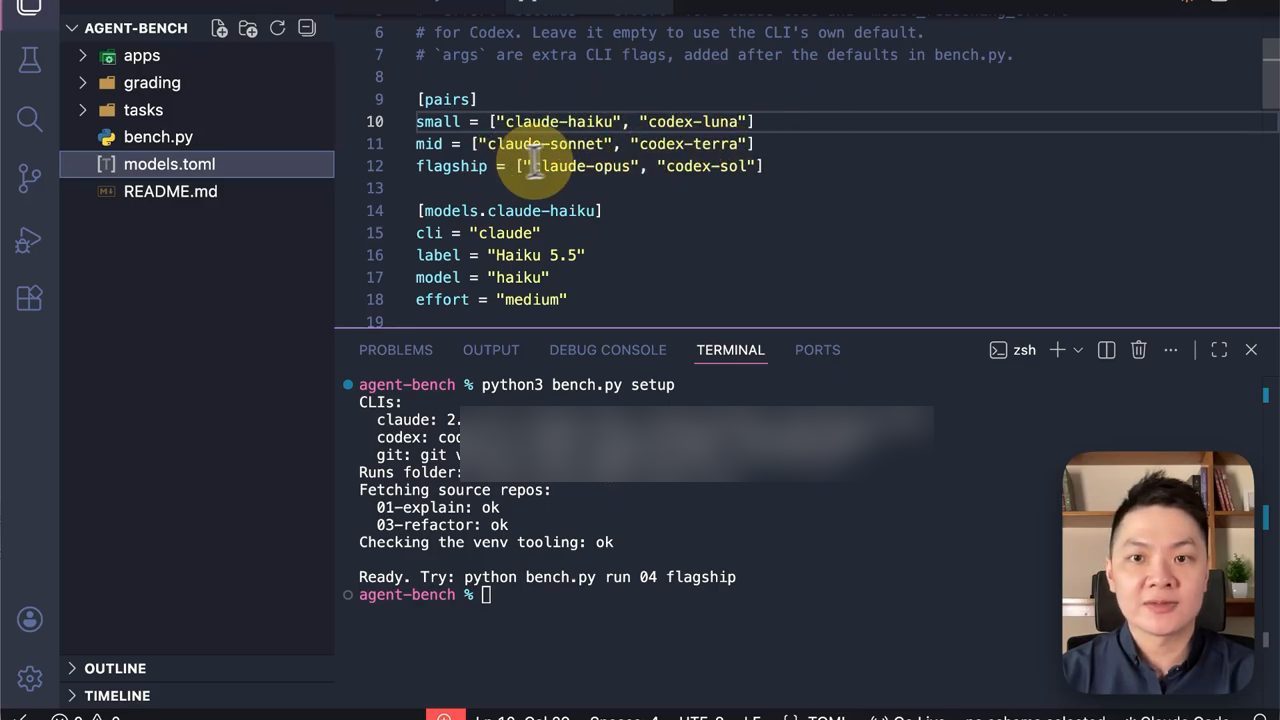
Task: Open the Run and Debug view
Action: (29, 239)
